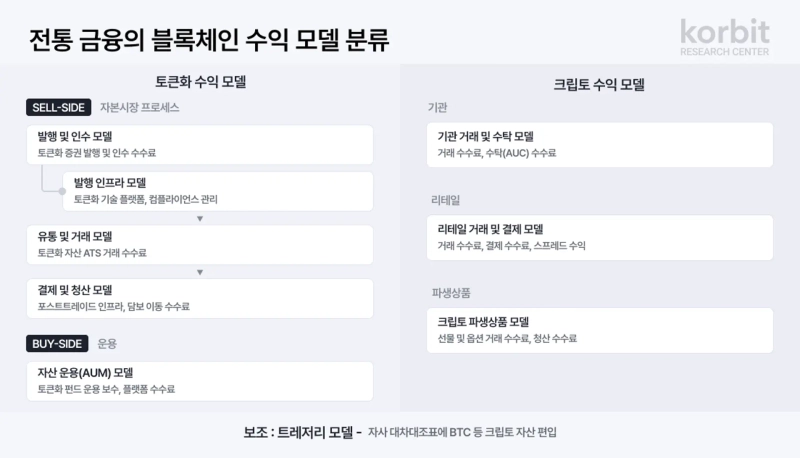
Task: Click the down arrow below 발행 인프라 모델
Action: click(x=200, y=217)
